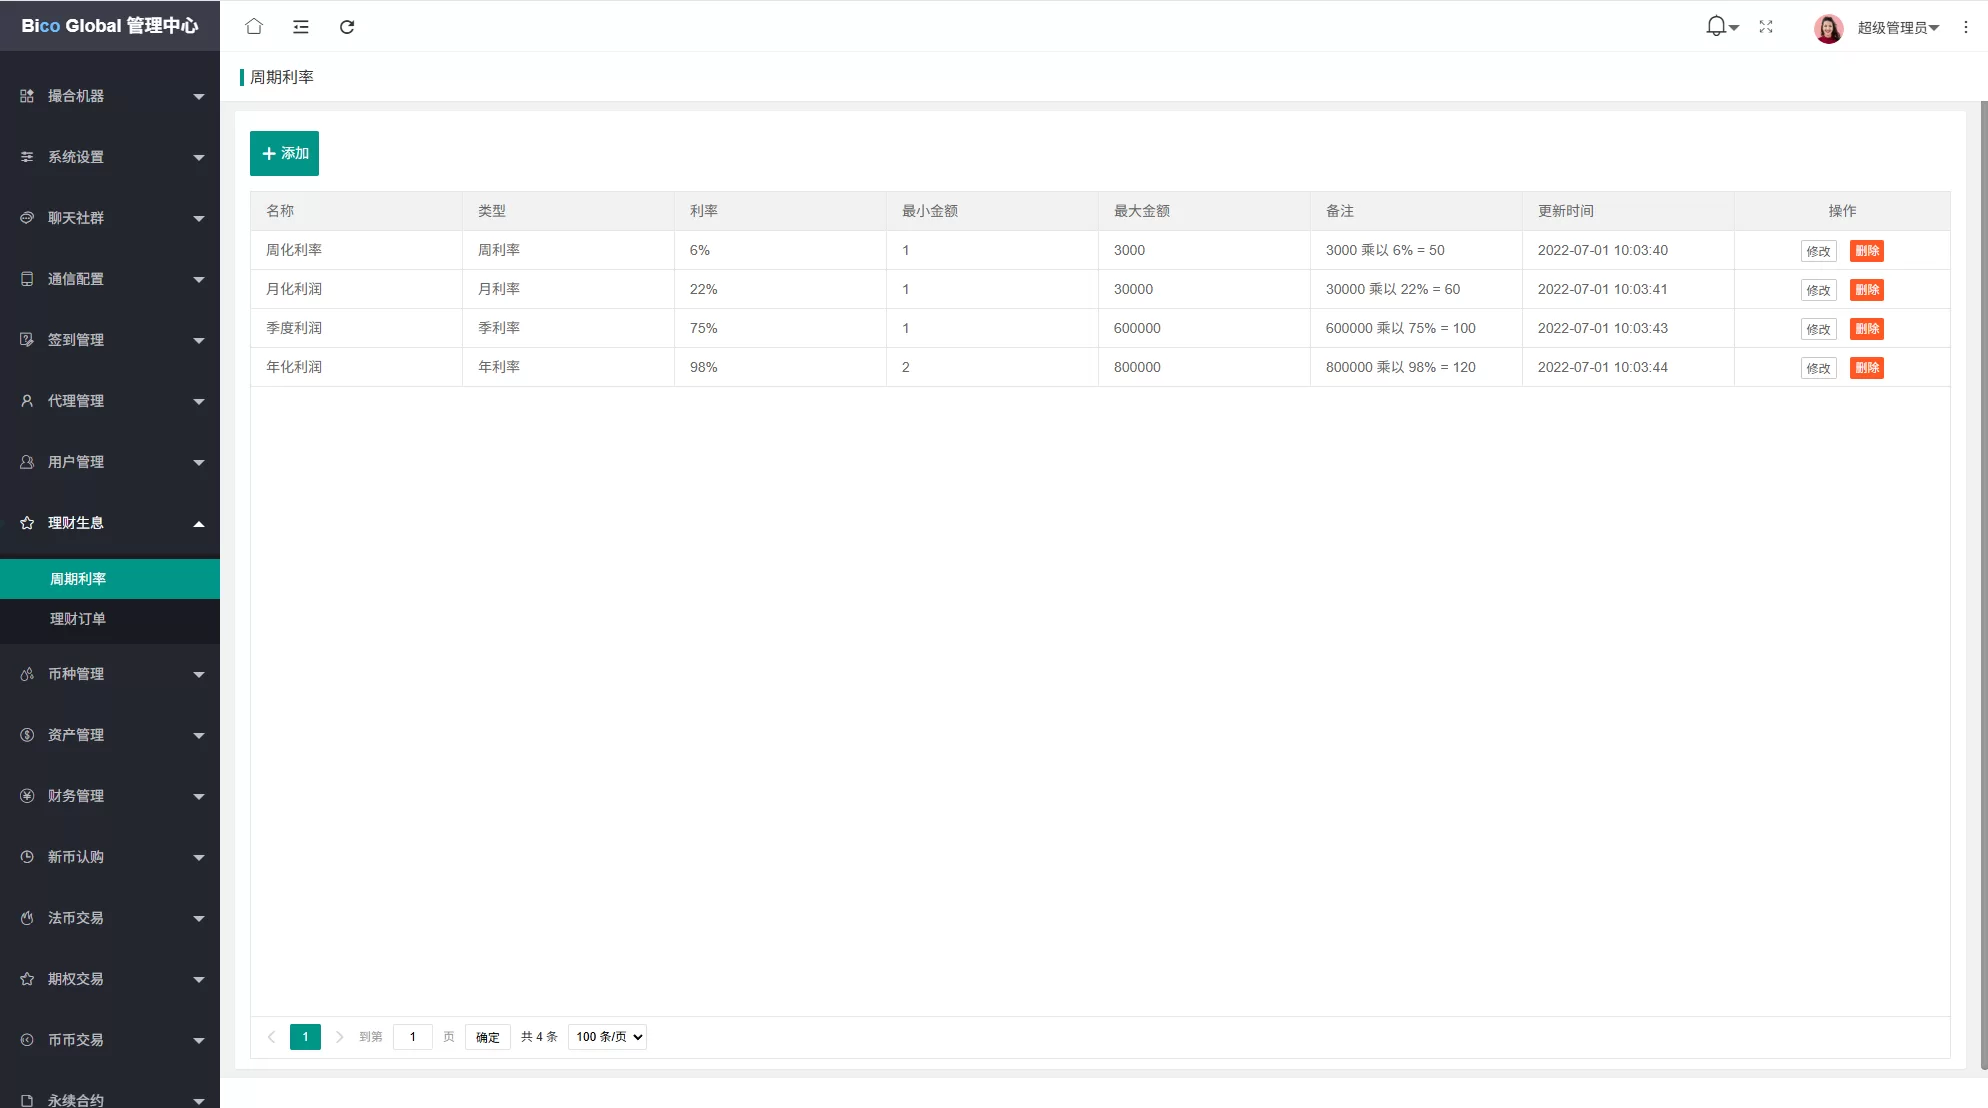Click the 确定 pagination confirm button
Screen dimensions: 1988x1108
coord(487,1037)
